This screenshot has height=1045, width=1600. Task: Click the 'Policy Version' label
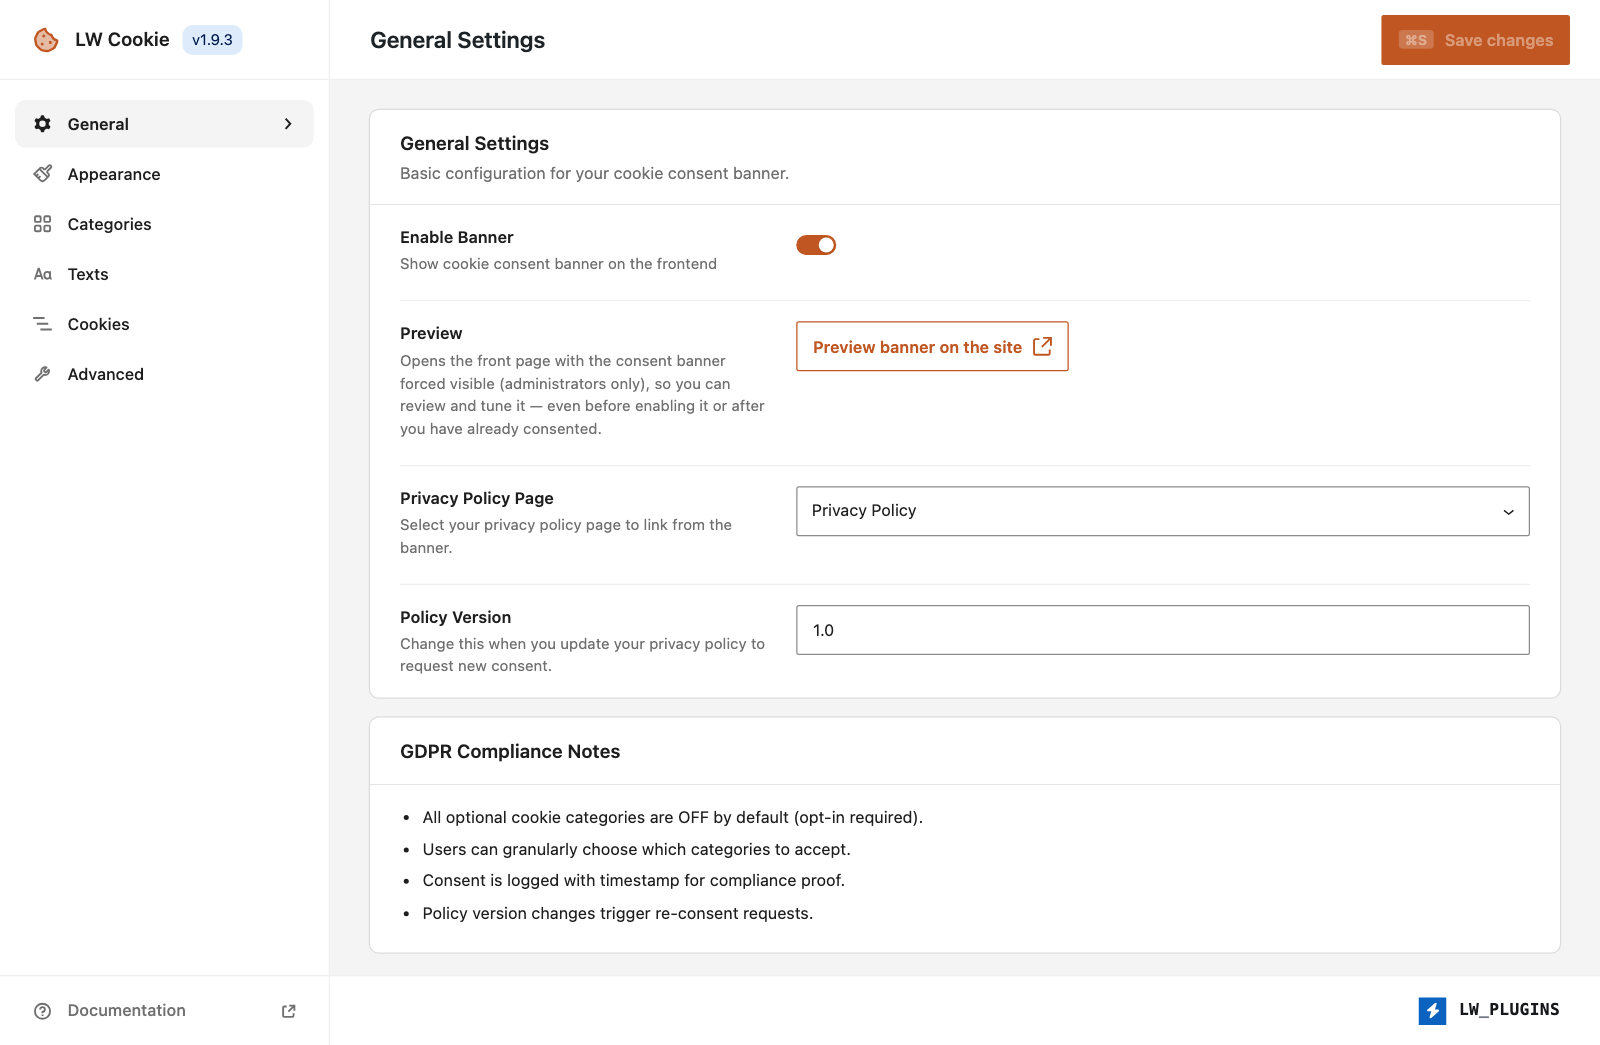click(456, 617)
